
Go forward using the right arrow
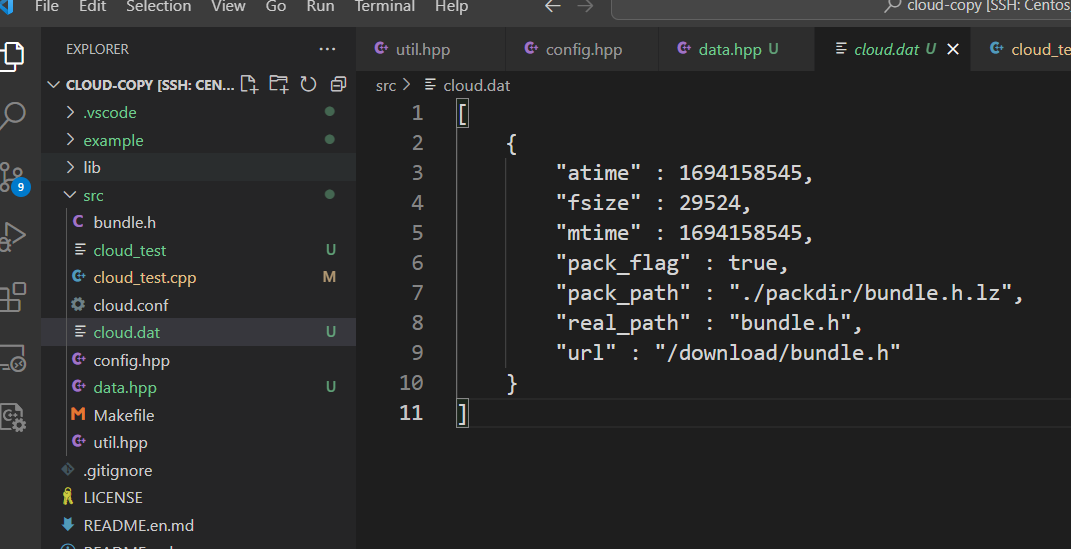[x=585, y=7]
